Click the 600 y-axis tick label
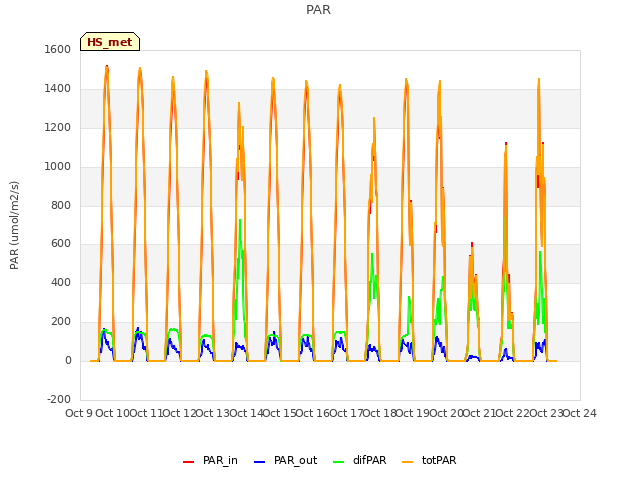 tap(61, 244)
